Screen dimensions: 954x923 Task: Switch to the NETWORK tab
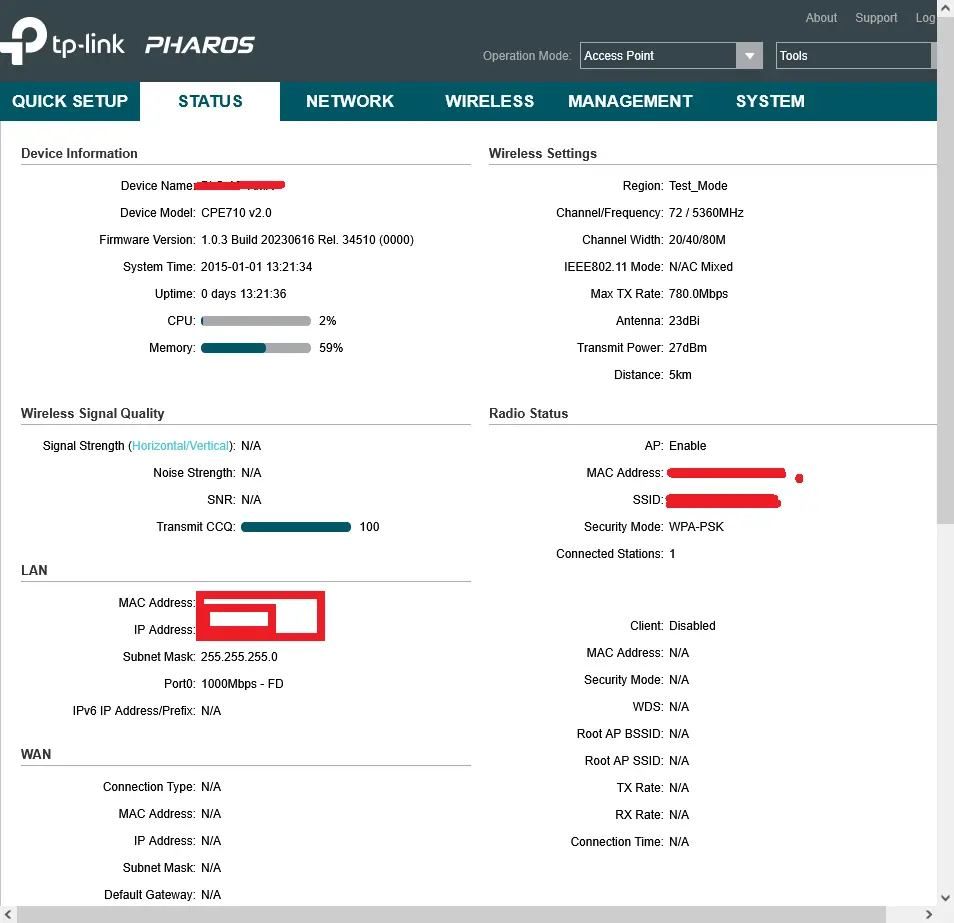point(350,101)
